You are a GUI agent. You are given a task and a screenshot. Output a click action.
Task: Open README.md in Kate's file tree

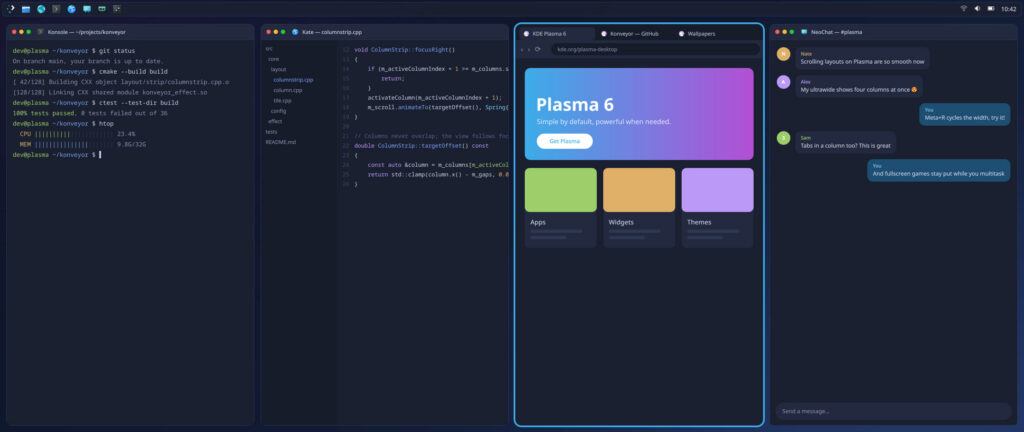(x=280, y=142)
